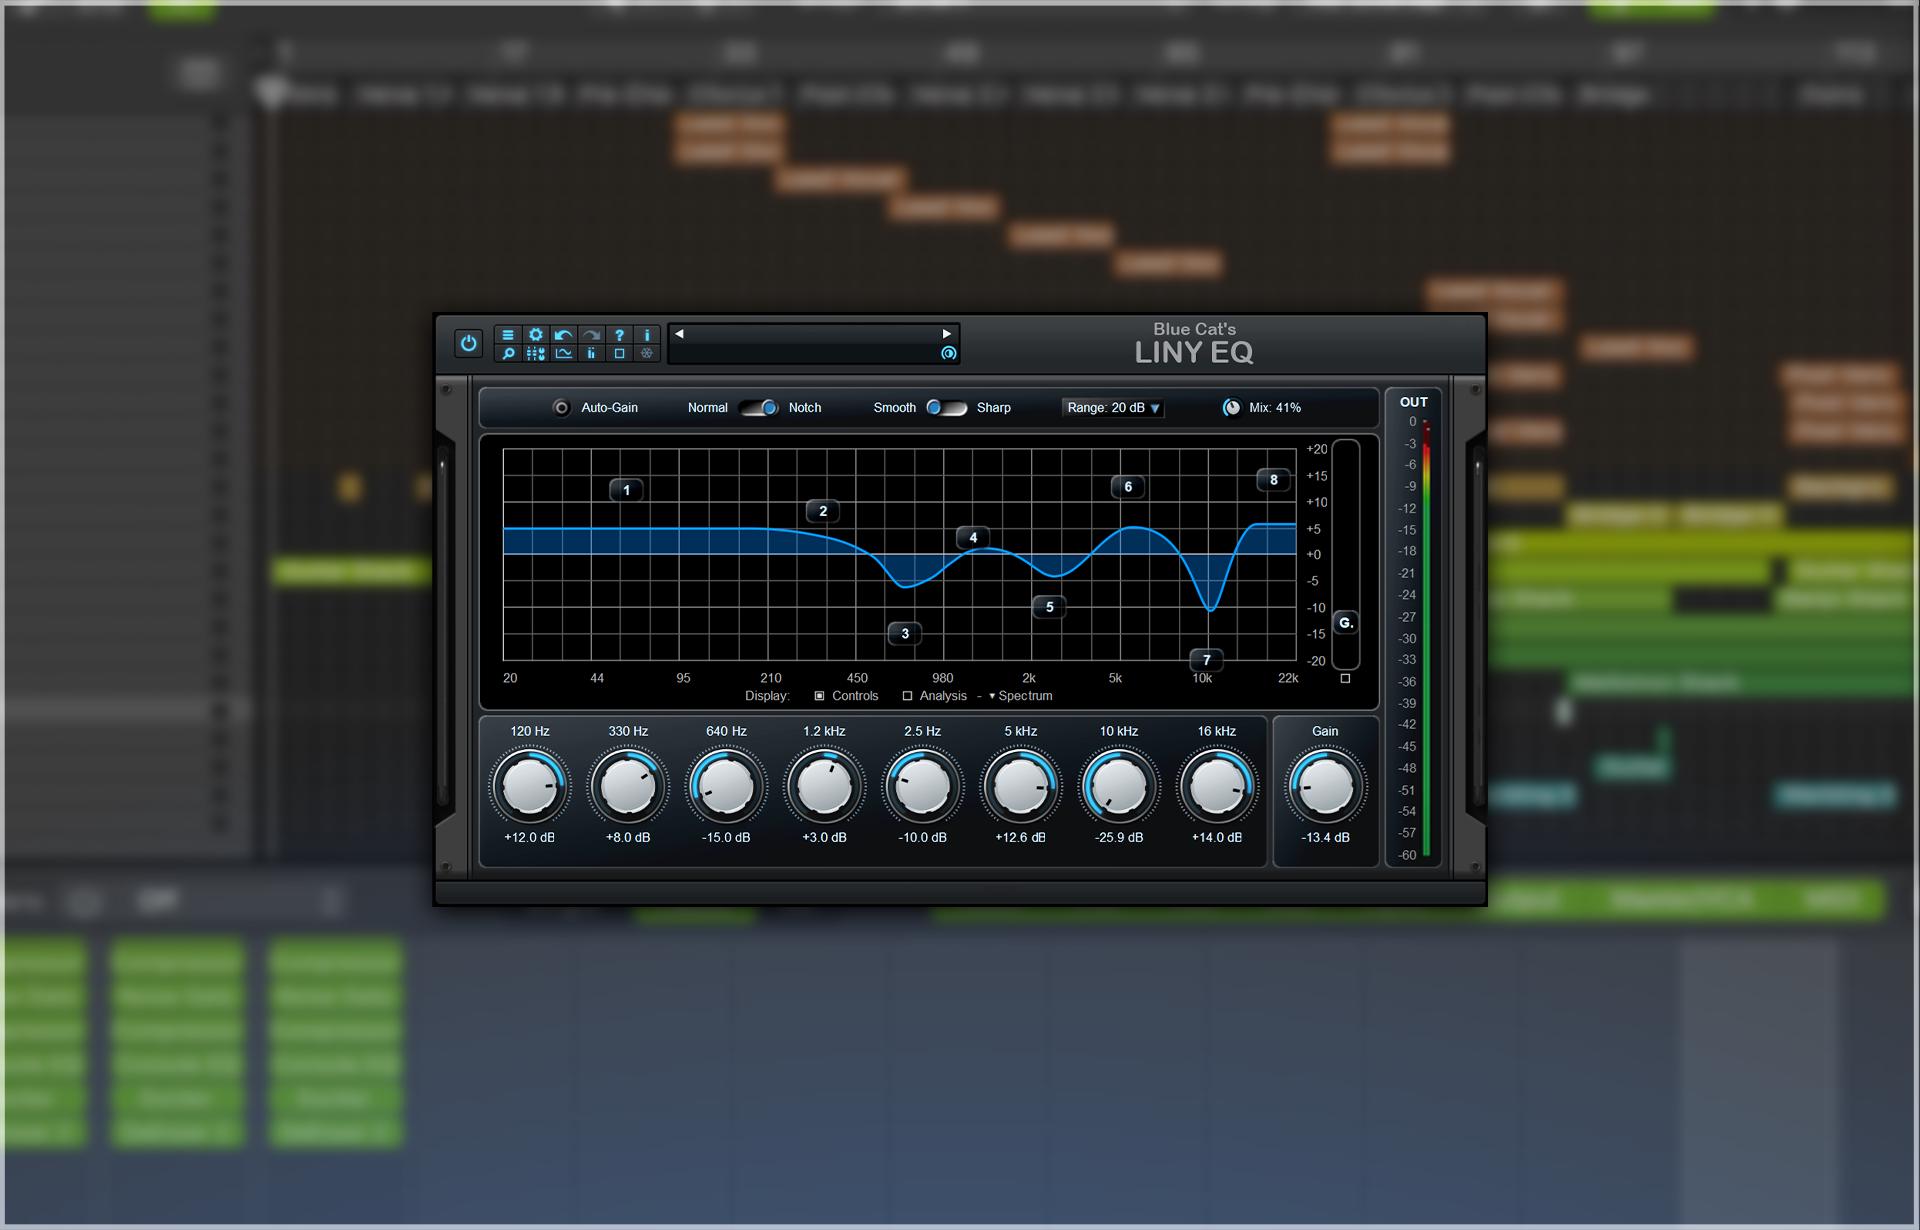This screenshot has width=1920, height=1230.
Task: Click the Blue Cat's LINY EQ title
Action: point(1194,343)
